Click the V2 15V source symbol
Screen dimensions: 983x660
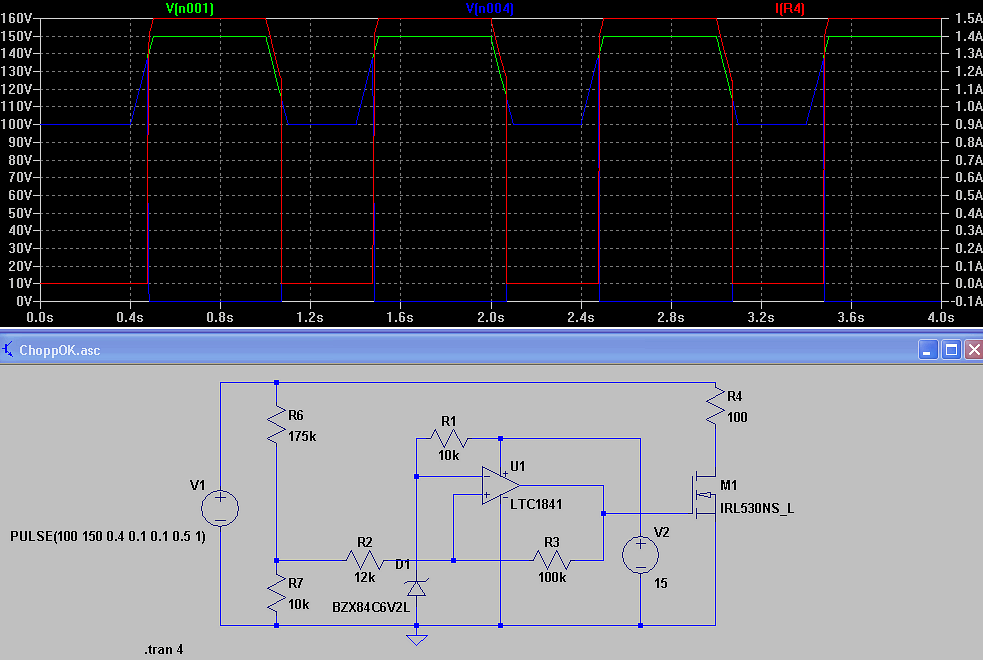(x=641, y=554)
